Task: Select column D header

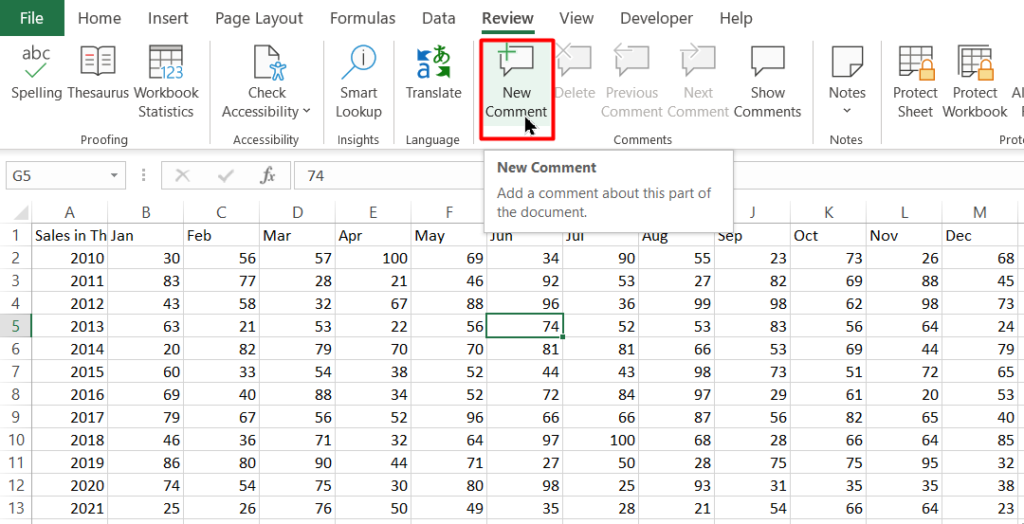Action: point(297,213)
